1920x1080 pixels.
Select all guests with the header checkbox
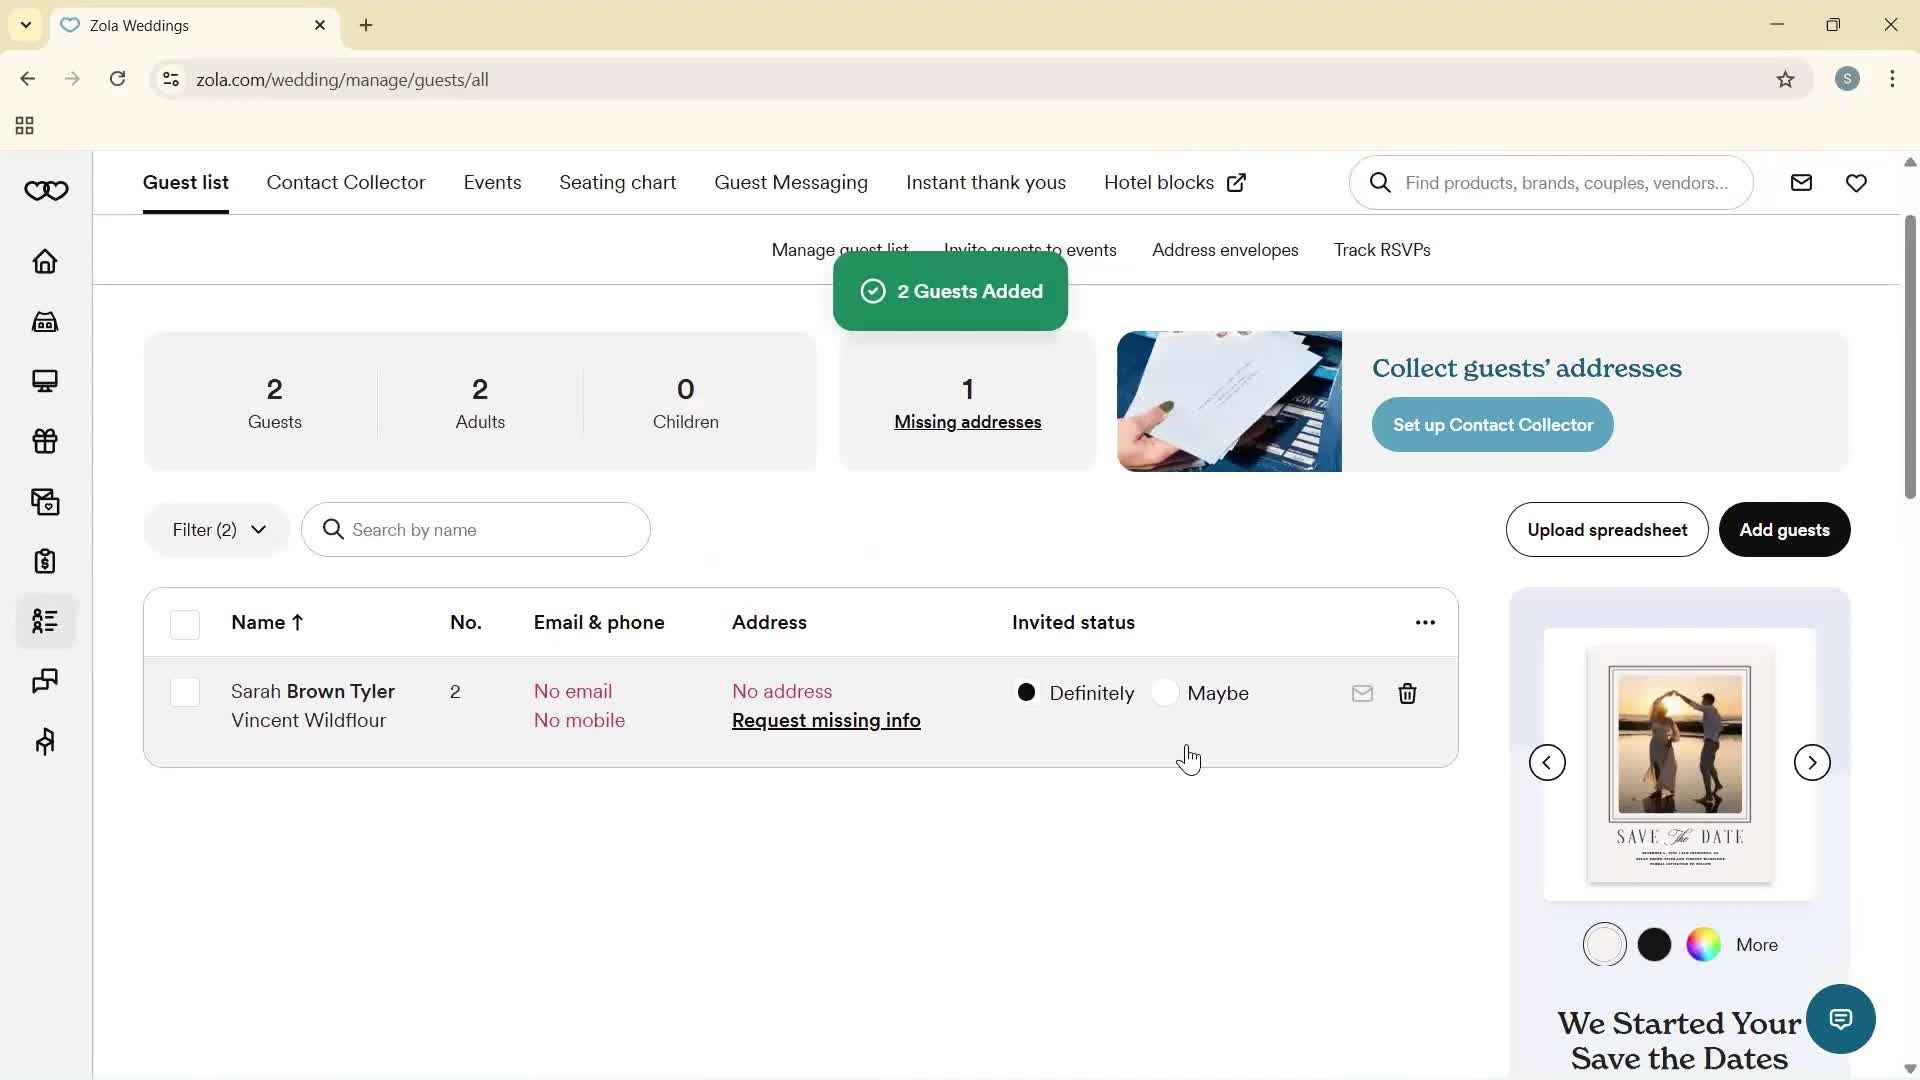[x=184, y=624]
